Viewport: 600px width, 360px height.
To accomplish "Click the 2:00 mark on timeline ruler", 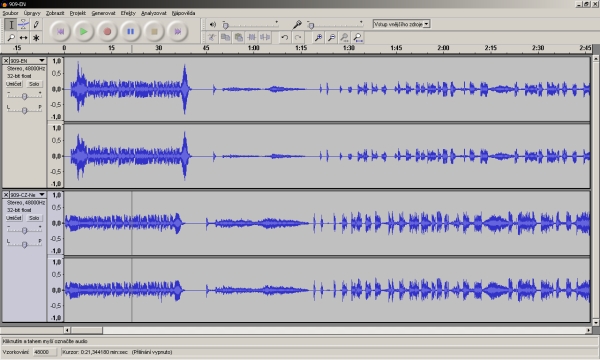I will [x=443, y=48].
